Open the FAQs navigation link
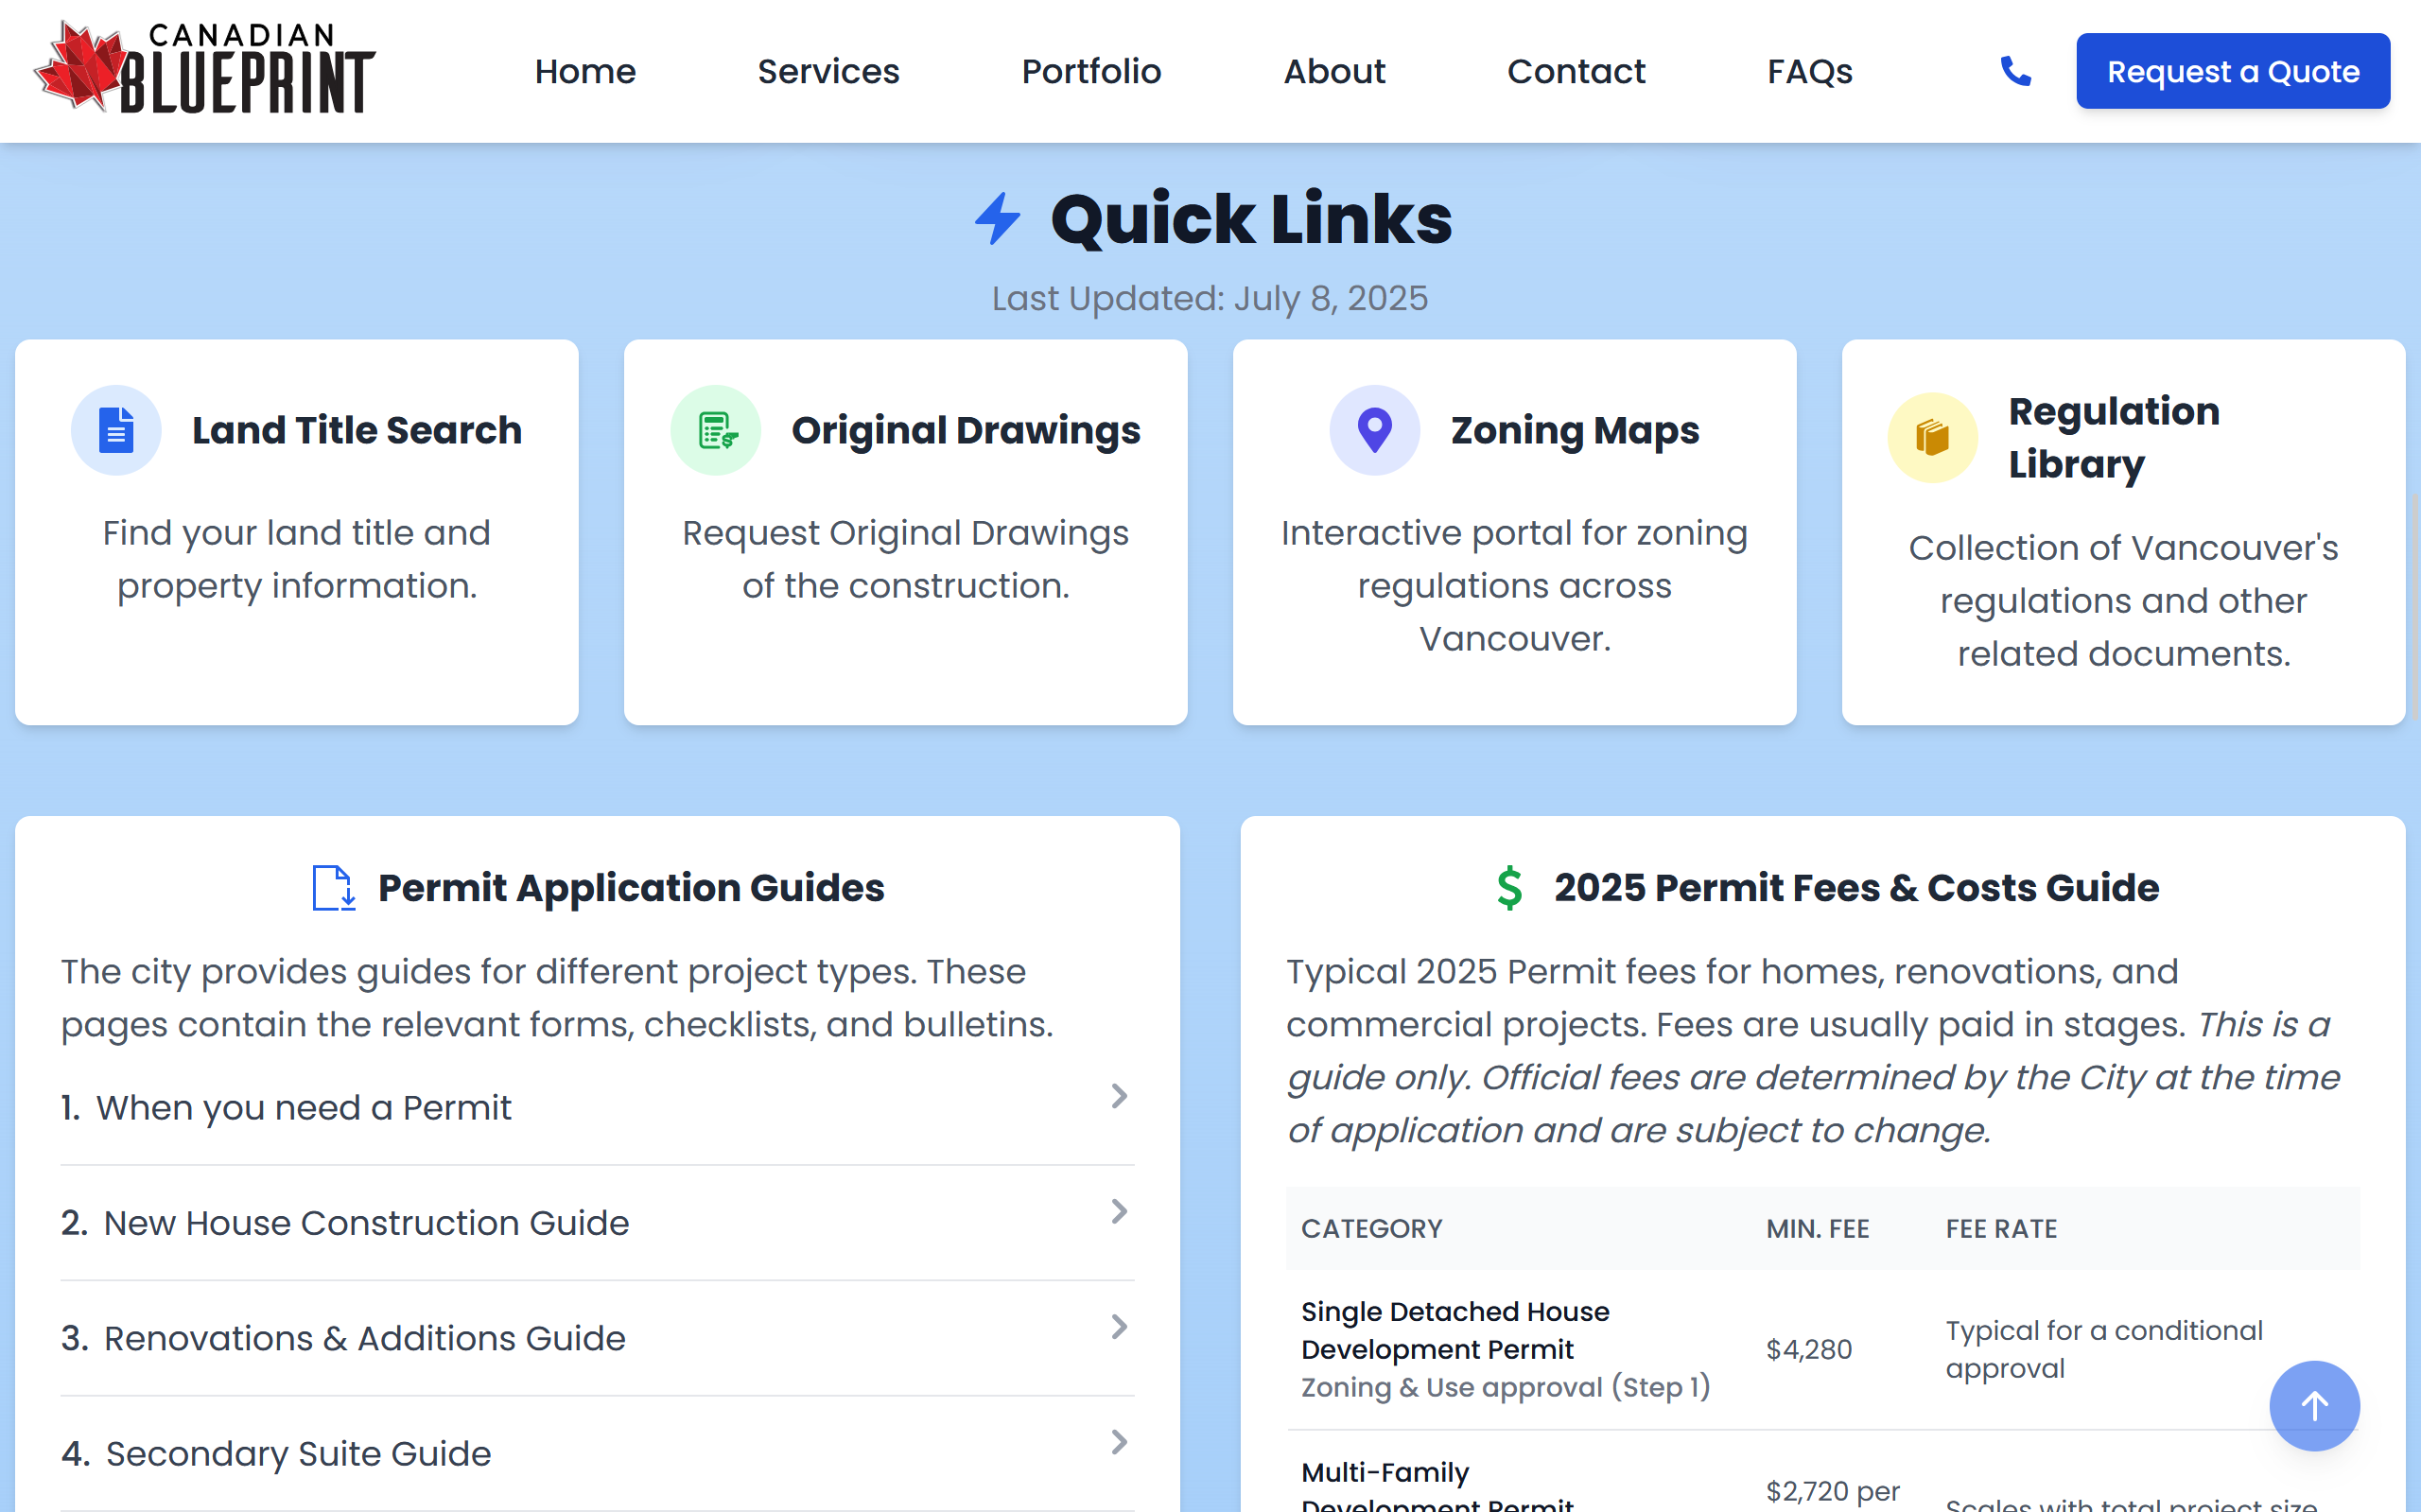The width and height of the screenshot is (2421, 1512). tap(1809, 71)
